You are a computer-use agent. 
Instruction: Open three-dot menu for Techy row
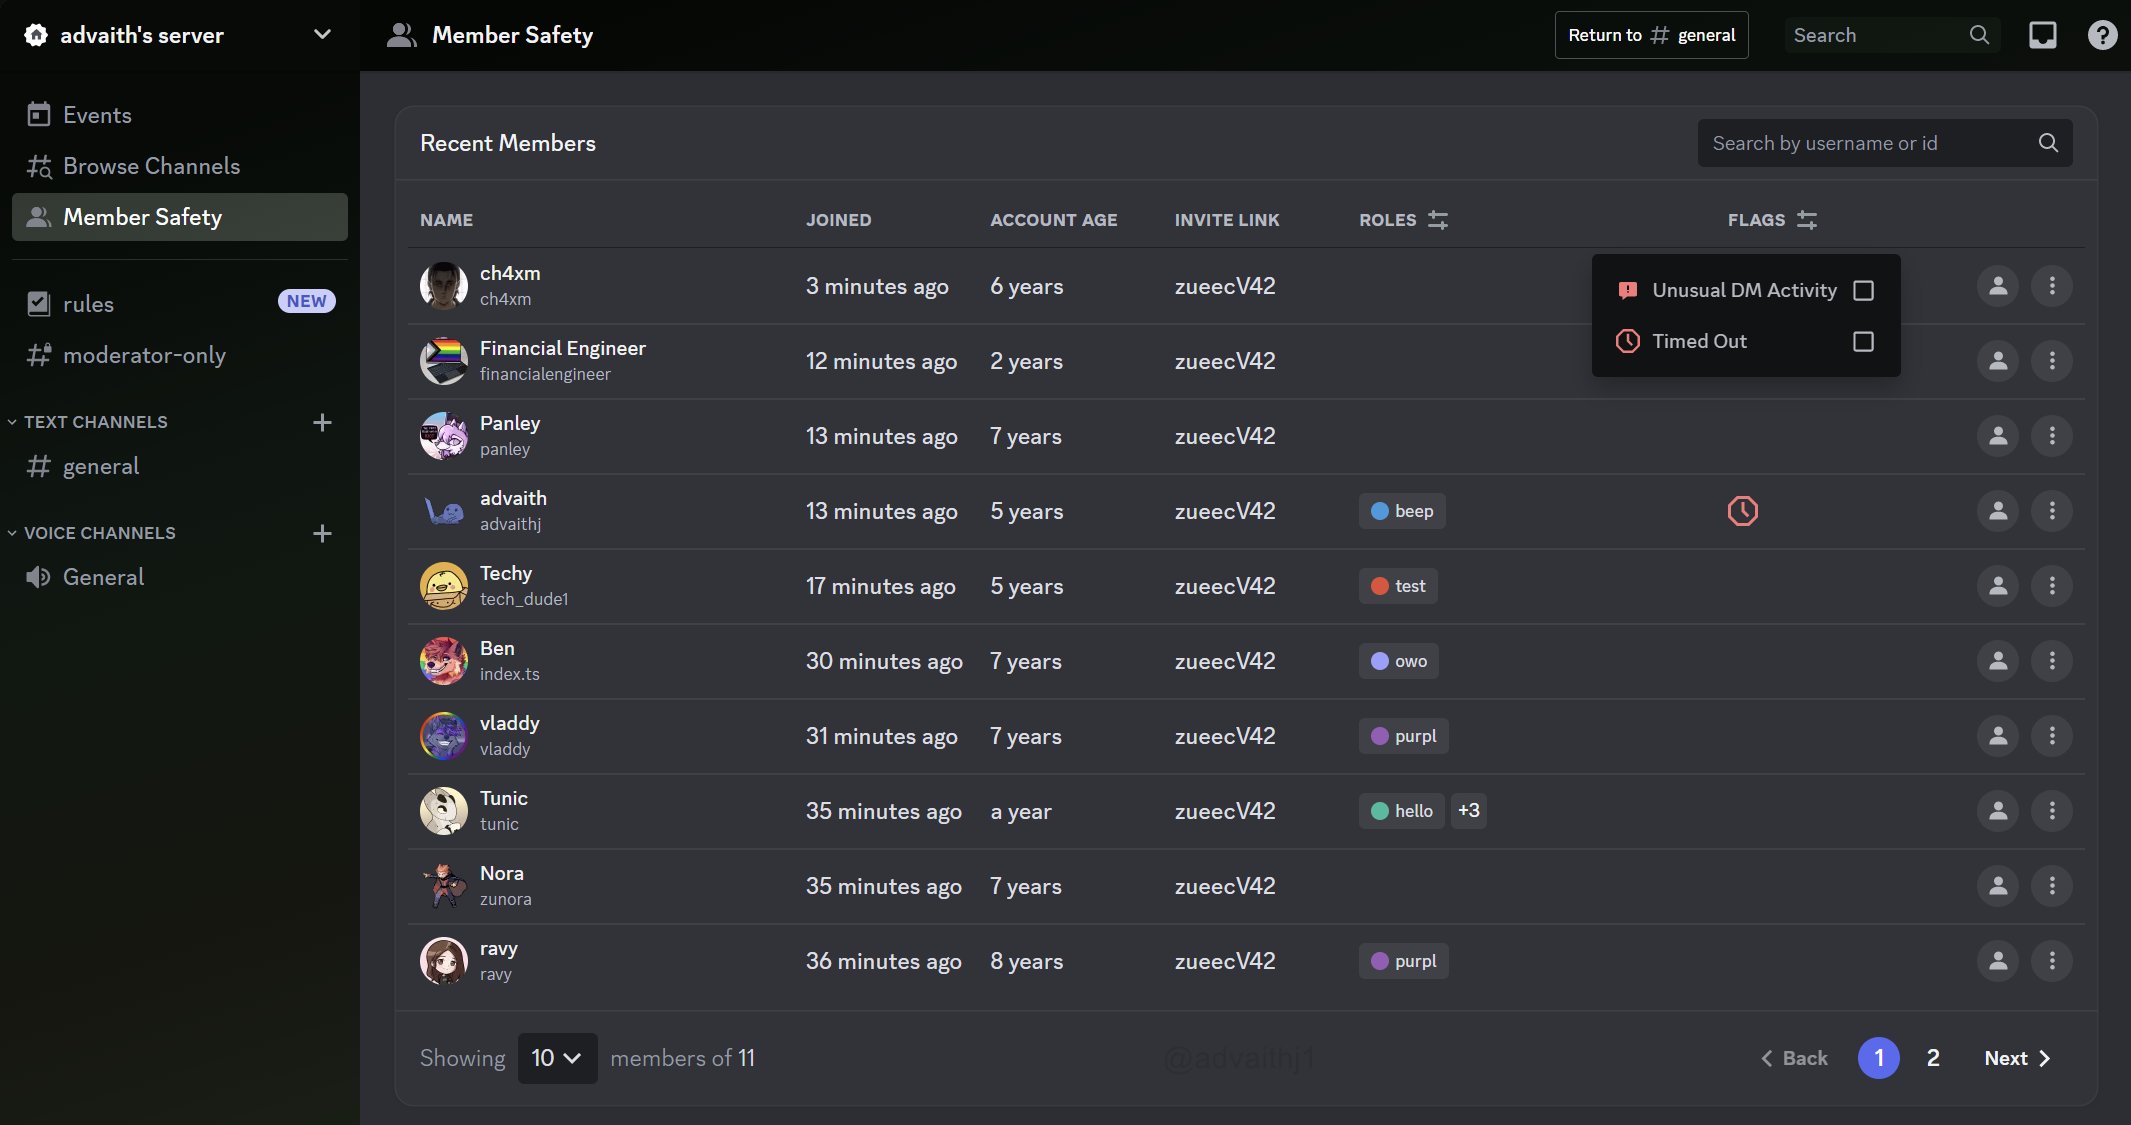pyautogui.click(x=2051, y=586)
